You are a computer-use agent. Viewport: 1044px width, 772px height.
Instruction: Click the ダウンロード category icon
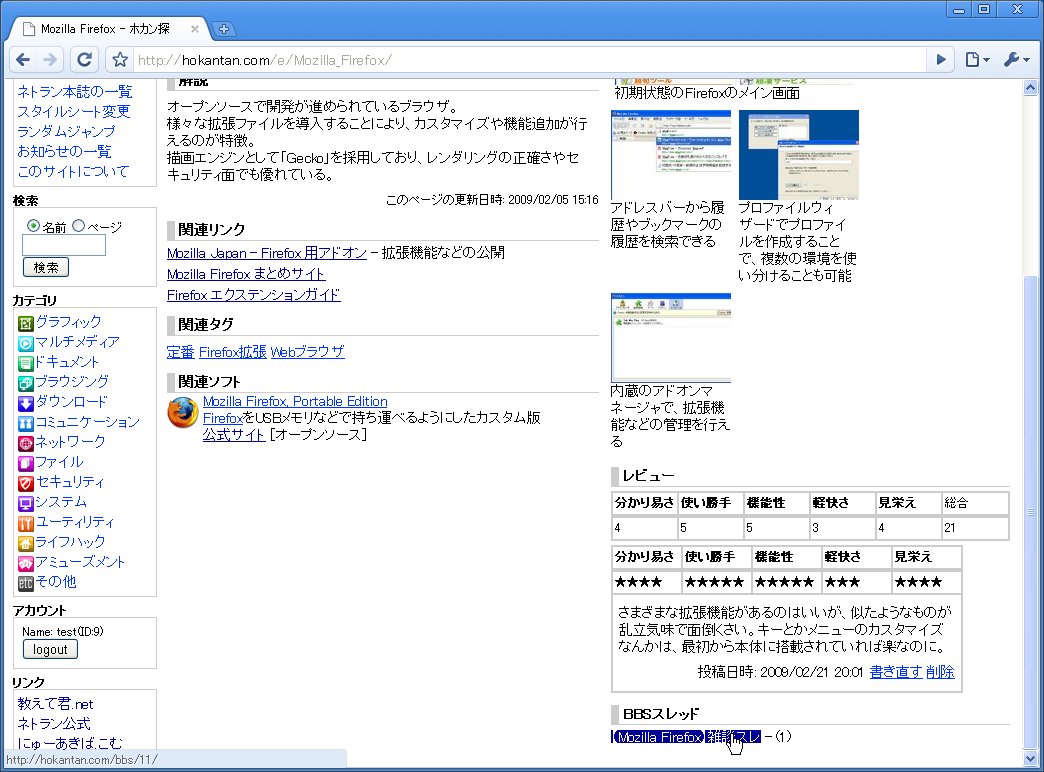pos(25,404)
